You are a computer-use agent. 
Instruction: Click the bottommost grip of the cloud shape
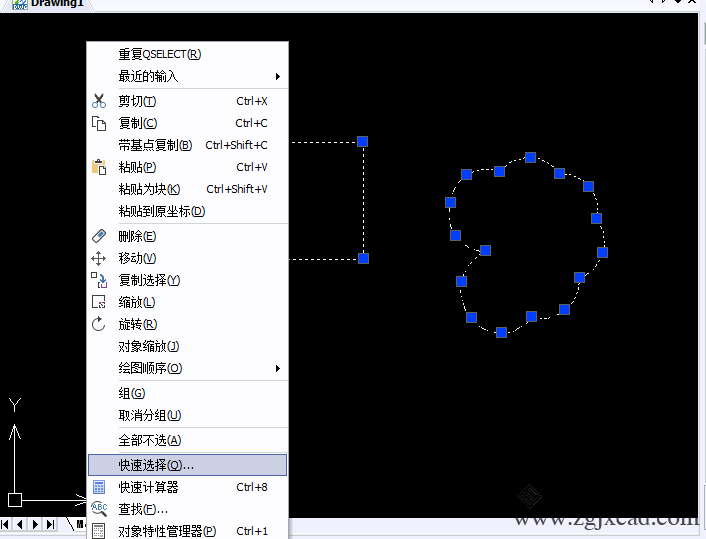click(x=501, y=332)
